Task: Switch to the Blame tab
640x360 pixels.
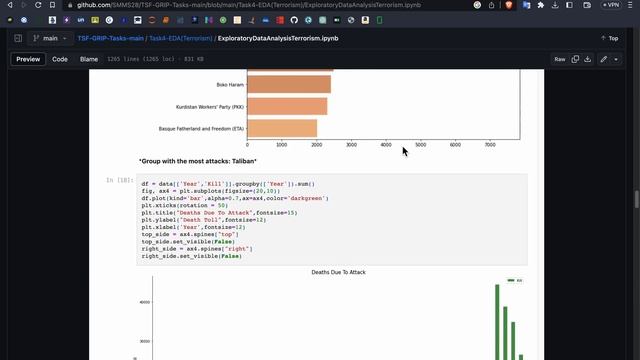Action: [x=89, y=59]
